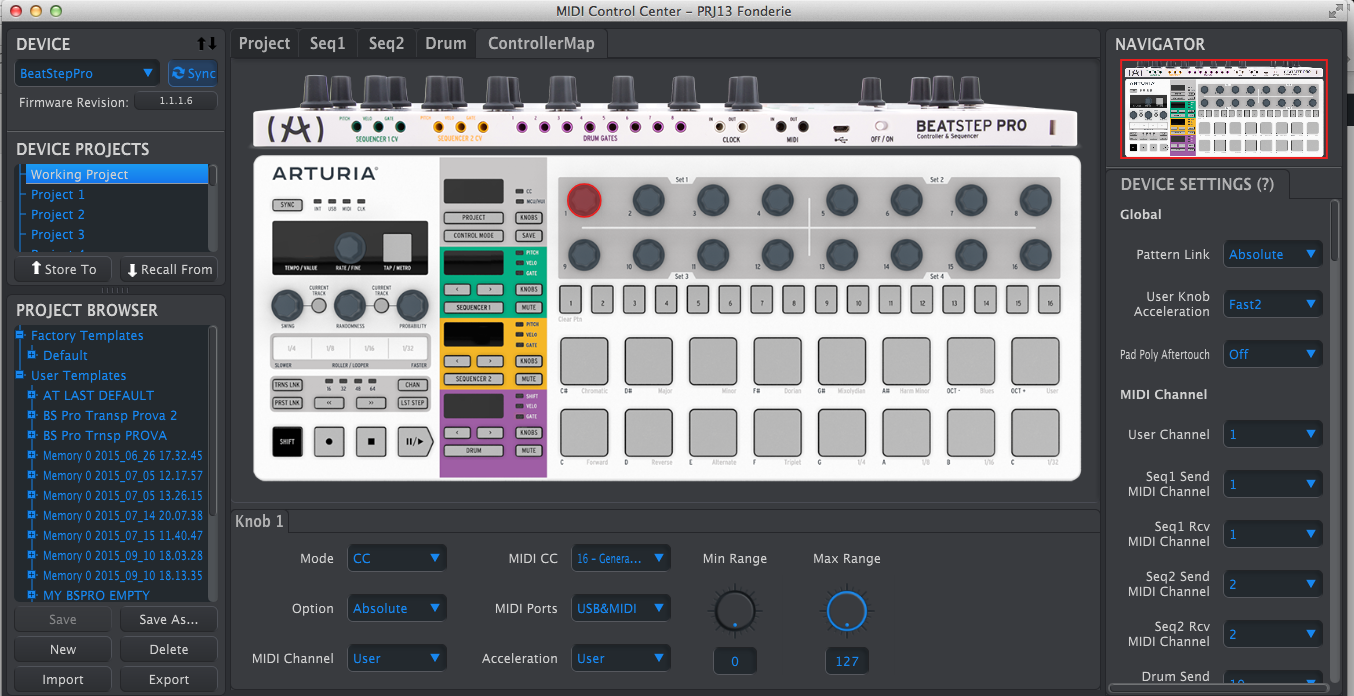Select knob 8 on the device
Viewport: 1354px width, 696px height.
[x=1034, y=199]
